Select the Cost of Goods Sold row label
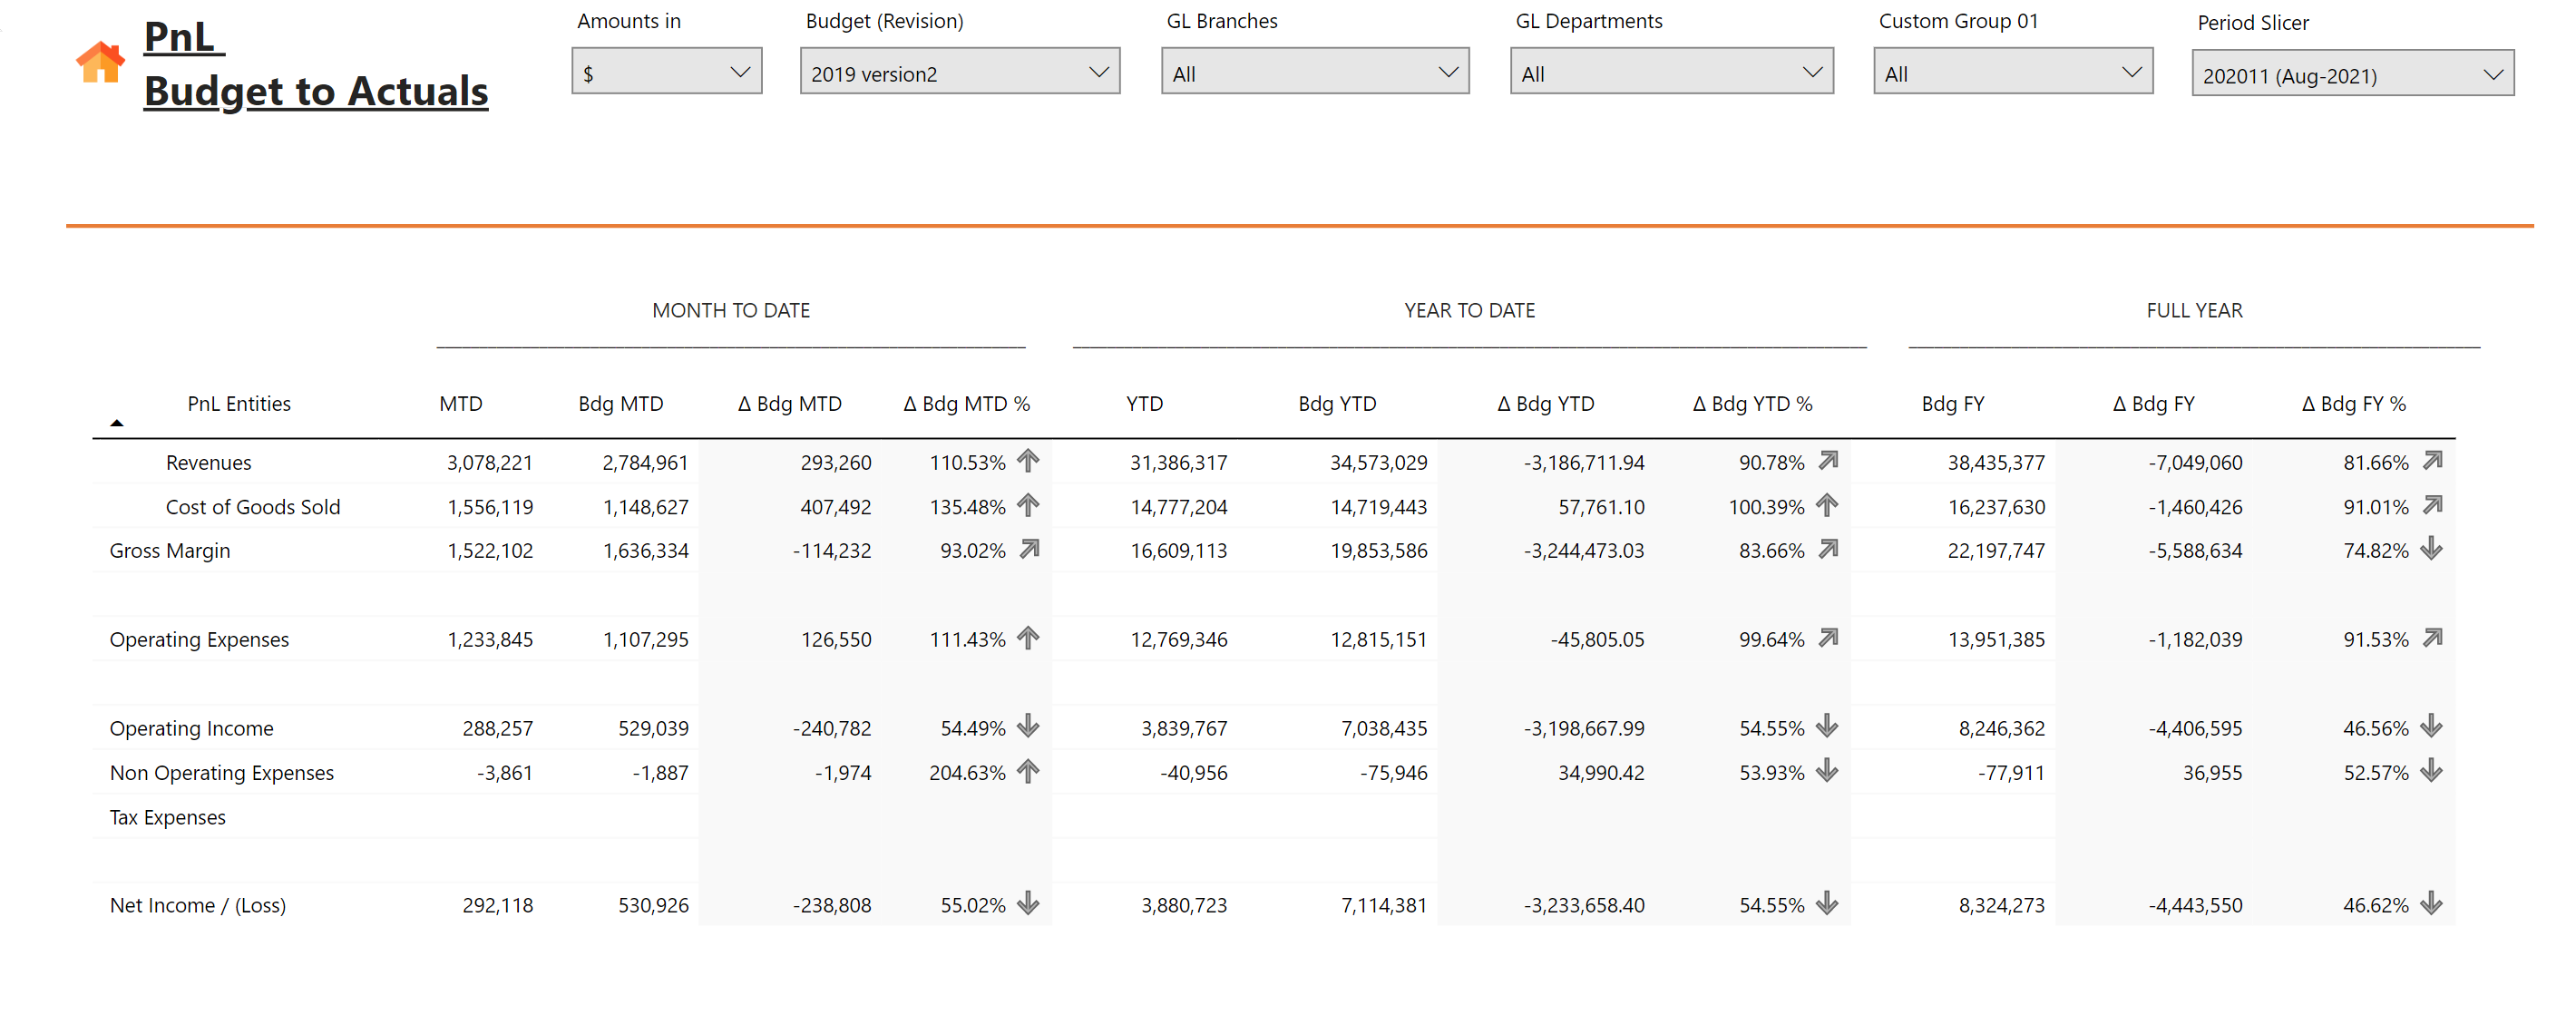 point(253,507)
